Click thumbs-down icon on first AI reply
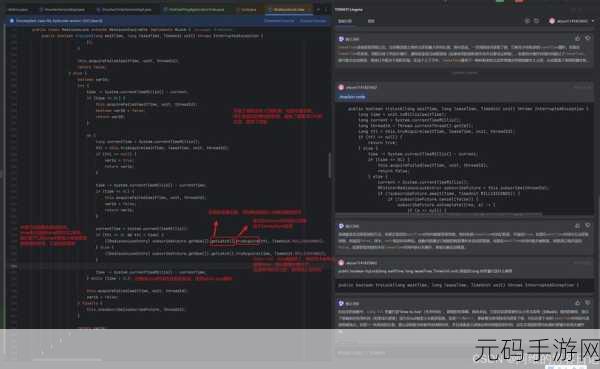 click(588, 38)
